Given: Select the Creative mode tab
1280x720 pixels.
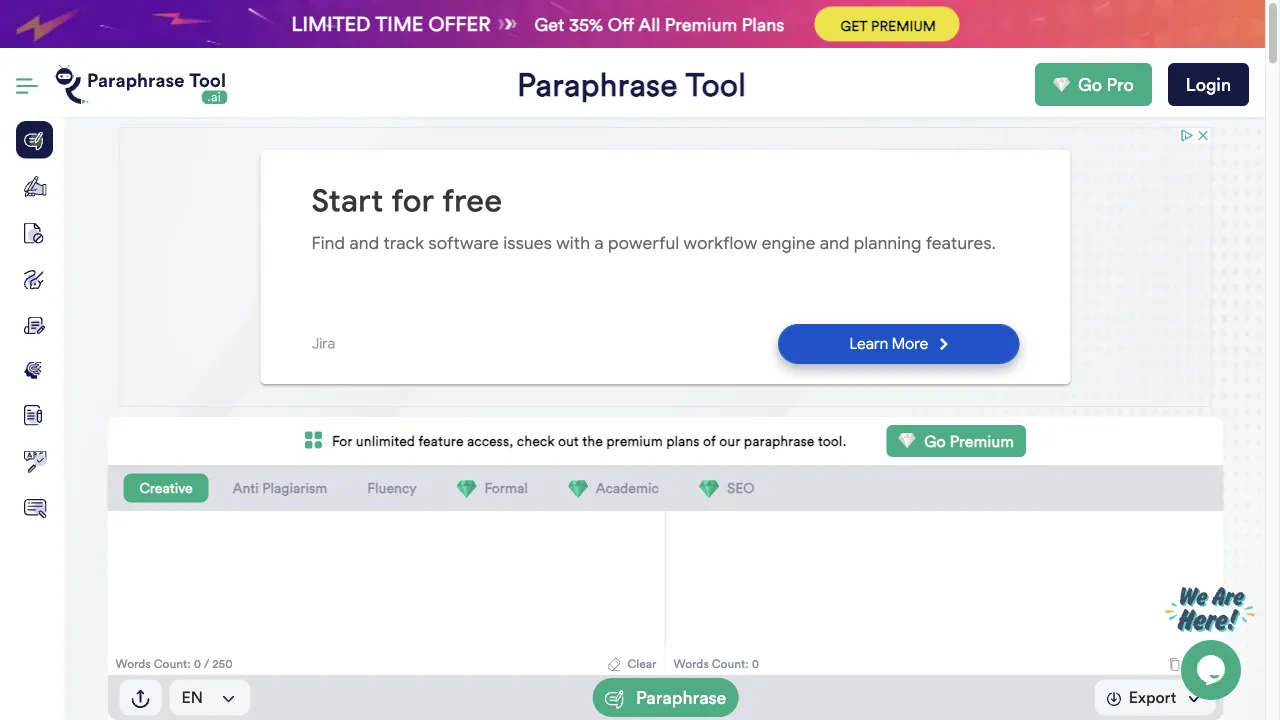Looking at the screenshot, I should 166,488.
